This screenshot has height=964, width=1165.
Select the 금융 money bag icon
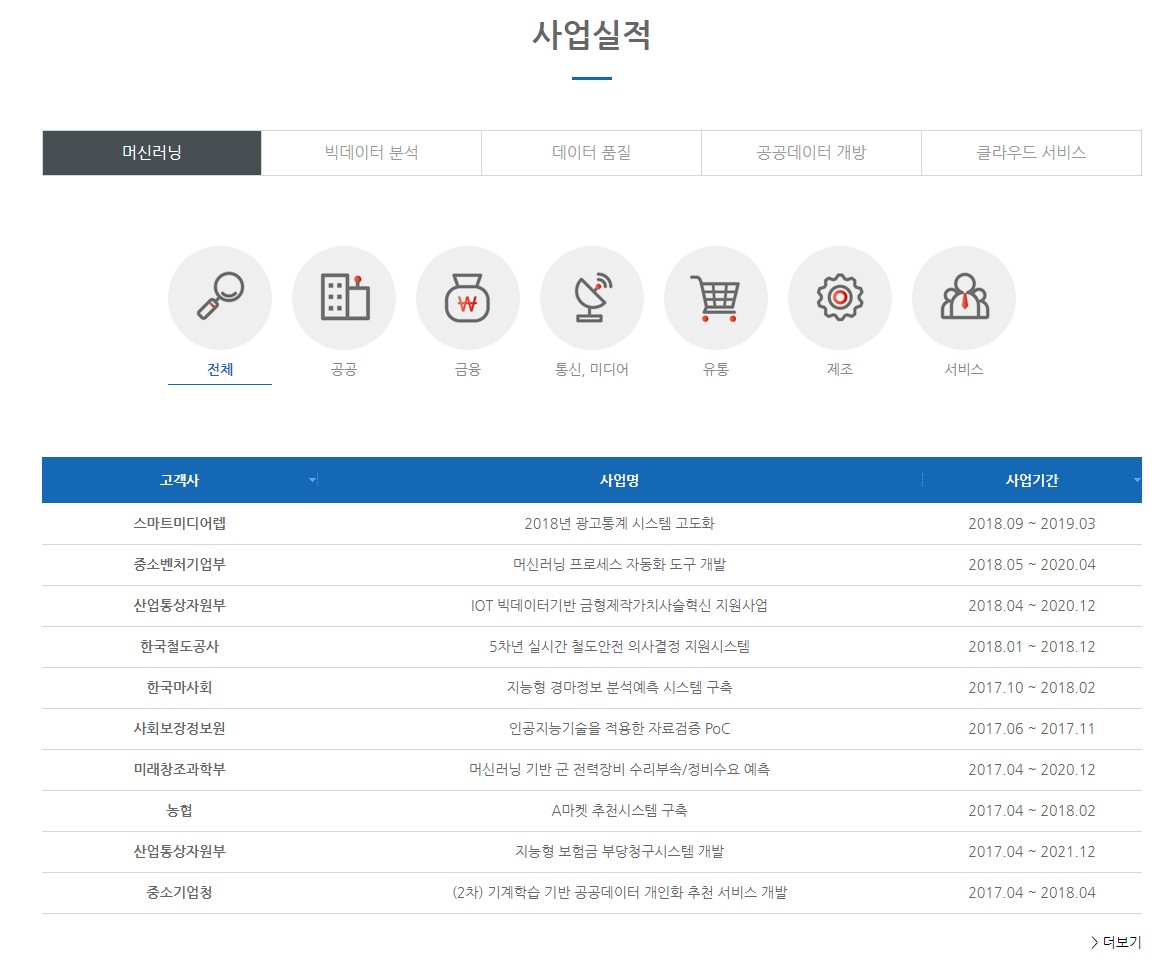point(468,297)
